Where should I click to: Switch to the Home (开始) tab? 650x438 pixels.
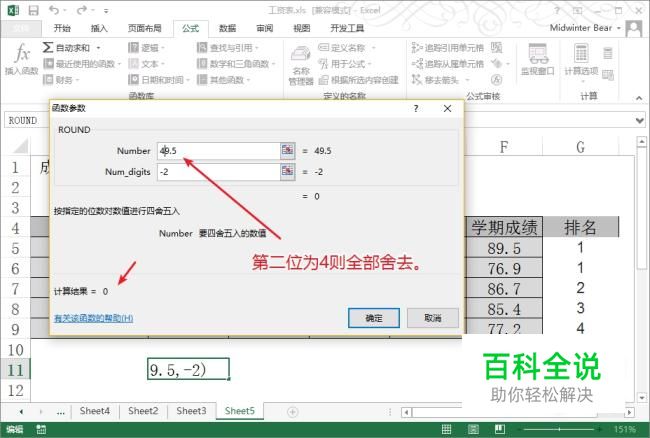click(62, 28)
